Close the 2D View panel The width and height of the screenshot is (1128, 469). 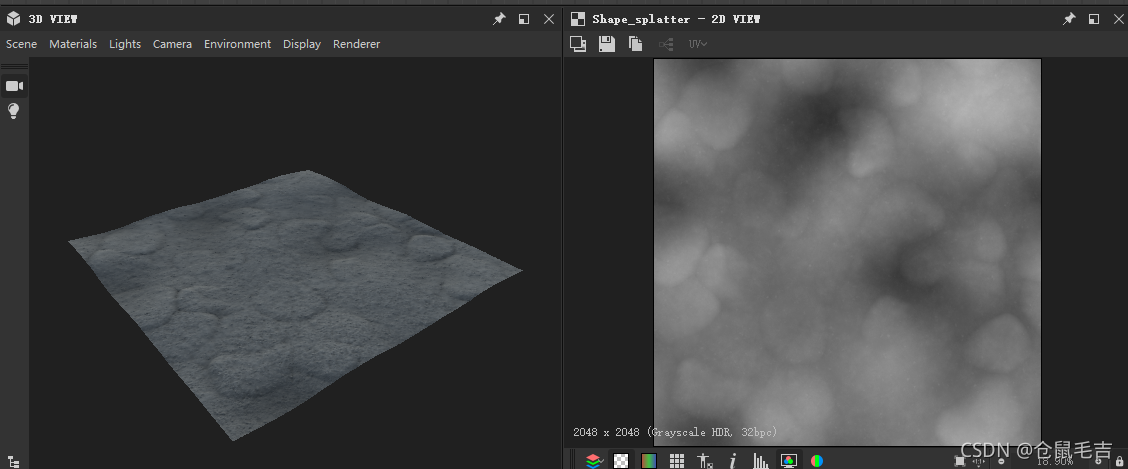click(1118, 19)
